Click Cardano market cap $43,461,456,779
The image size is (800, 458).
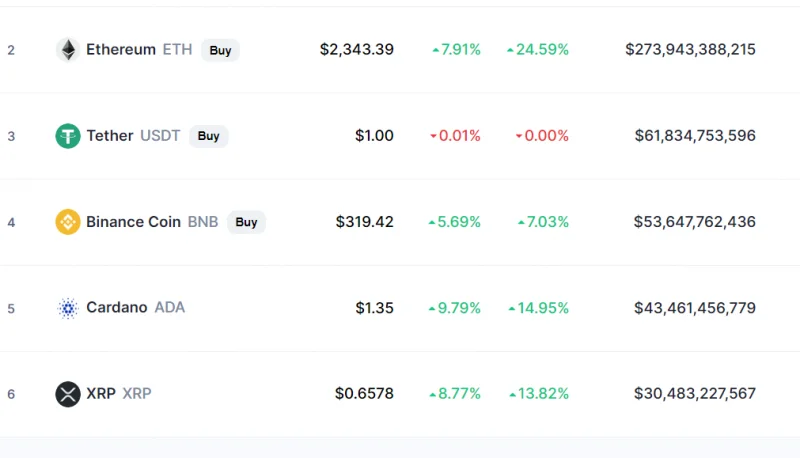coord(694,308)
